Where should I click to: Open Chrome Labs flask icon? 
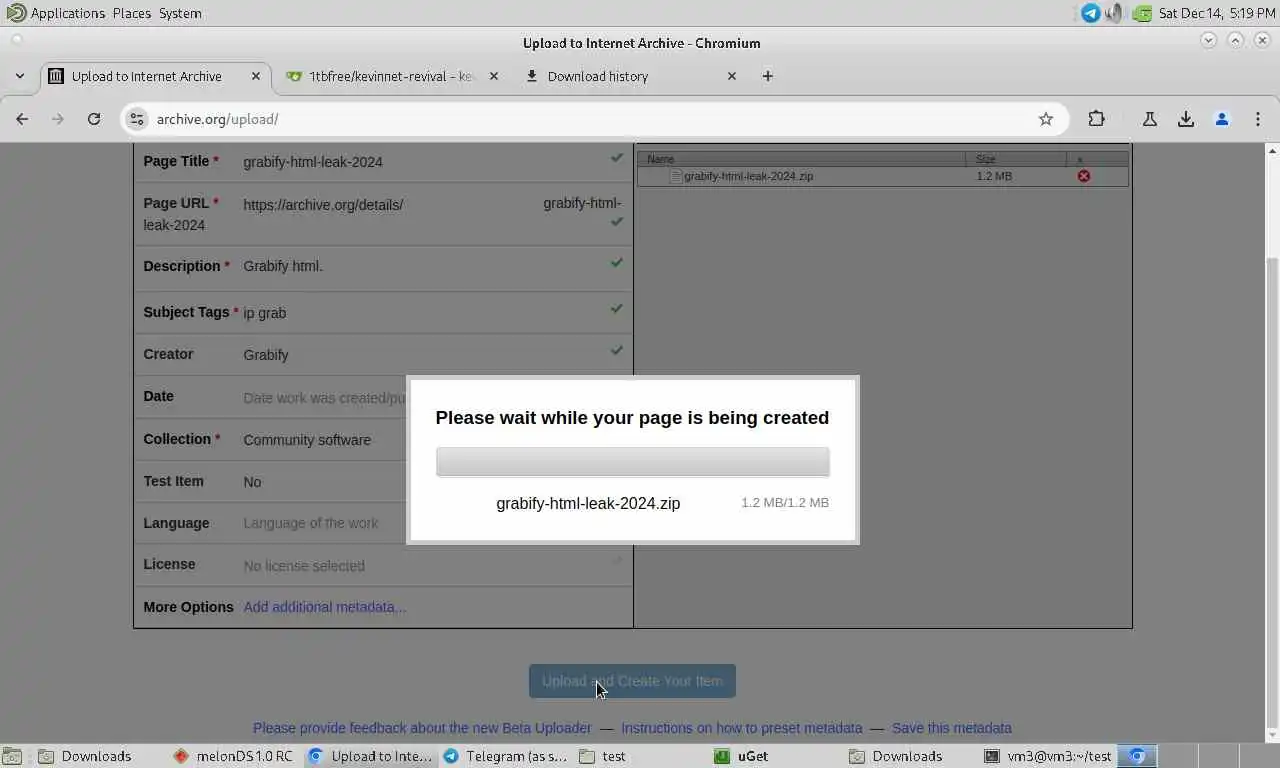[1150, 119]
